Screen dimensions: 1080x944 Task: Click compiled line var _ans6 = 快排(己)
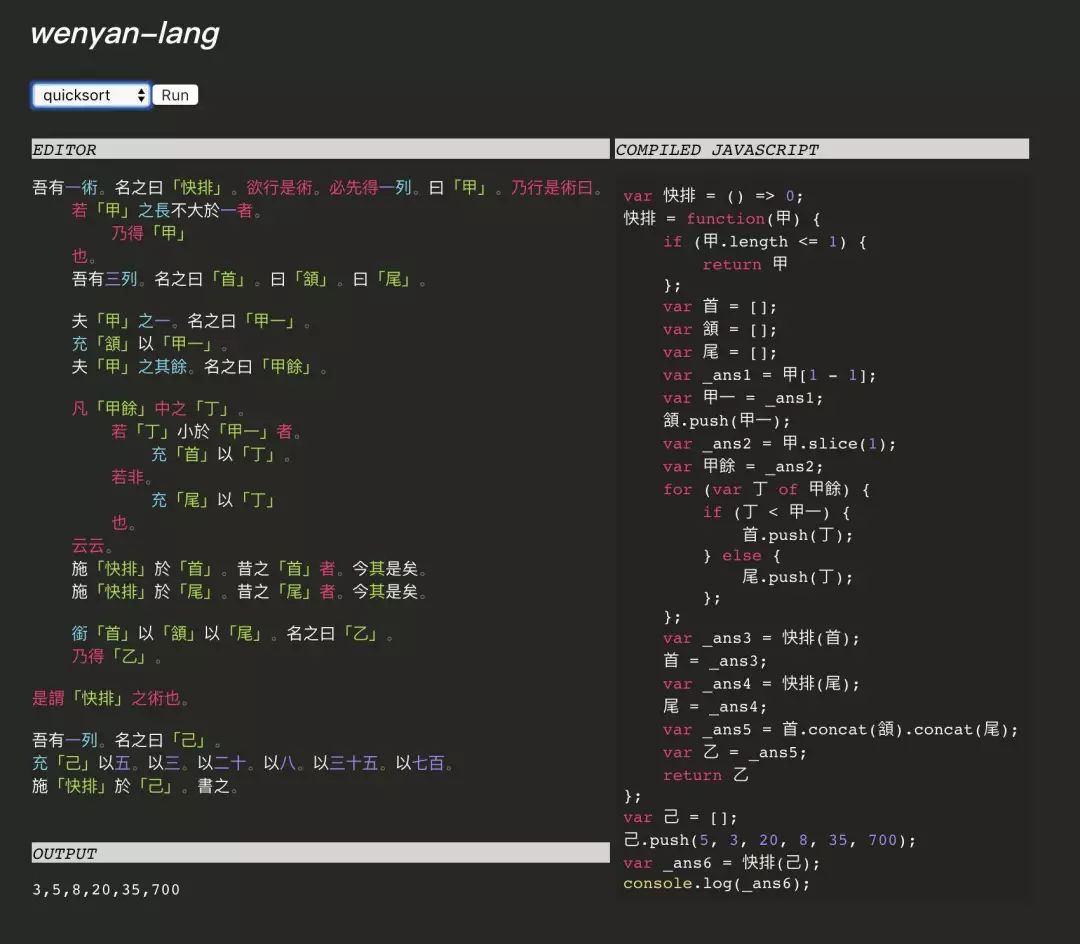(x=721, y=863)
